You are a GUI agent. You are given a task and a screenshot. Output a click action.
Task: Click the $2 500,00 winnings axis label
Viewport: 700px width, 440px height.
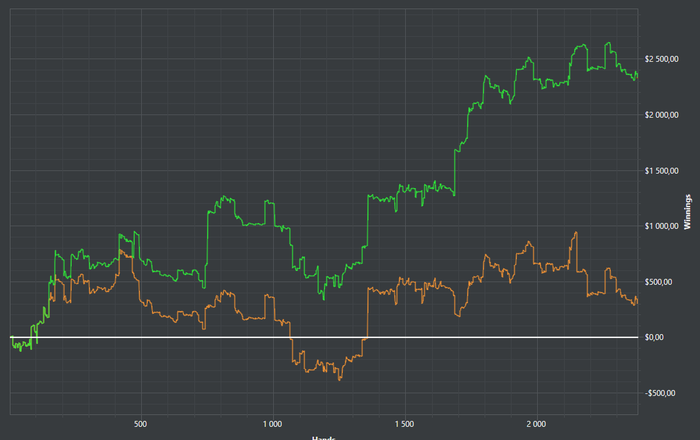[x=662, y=59]
